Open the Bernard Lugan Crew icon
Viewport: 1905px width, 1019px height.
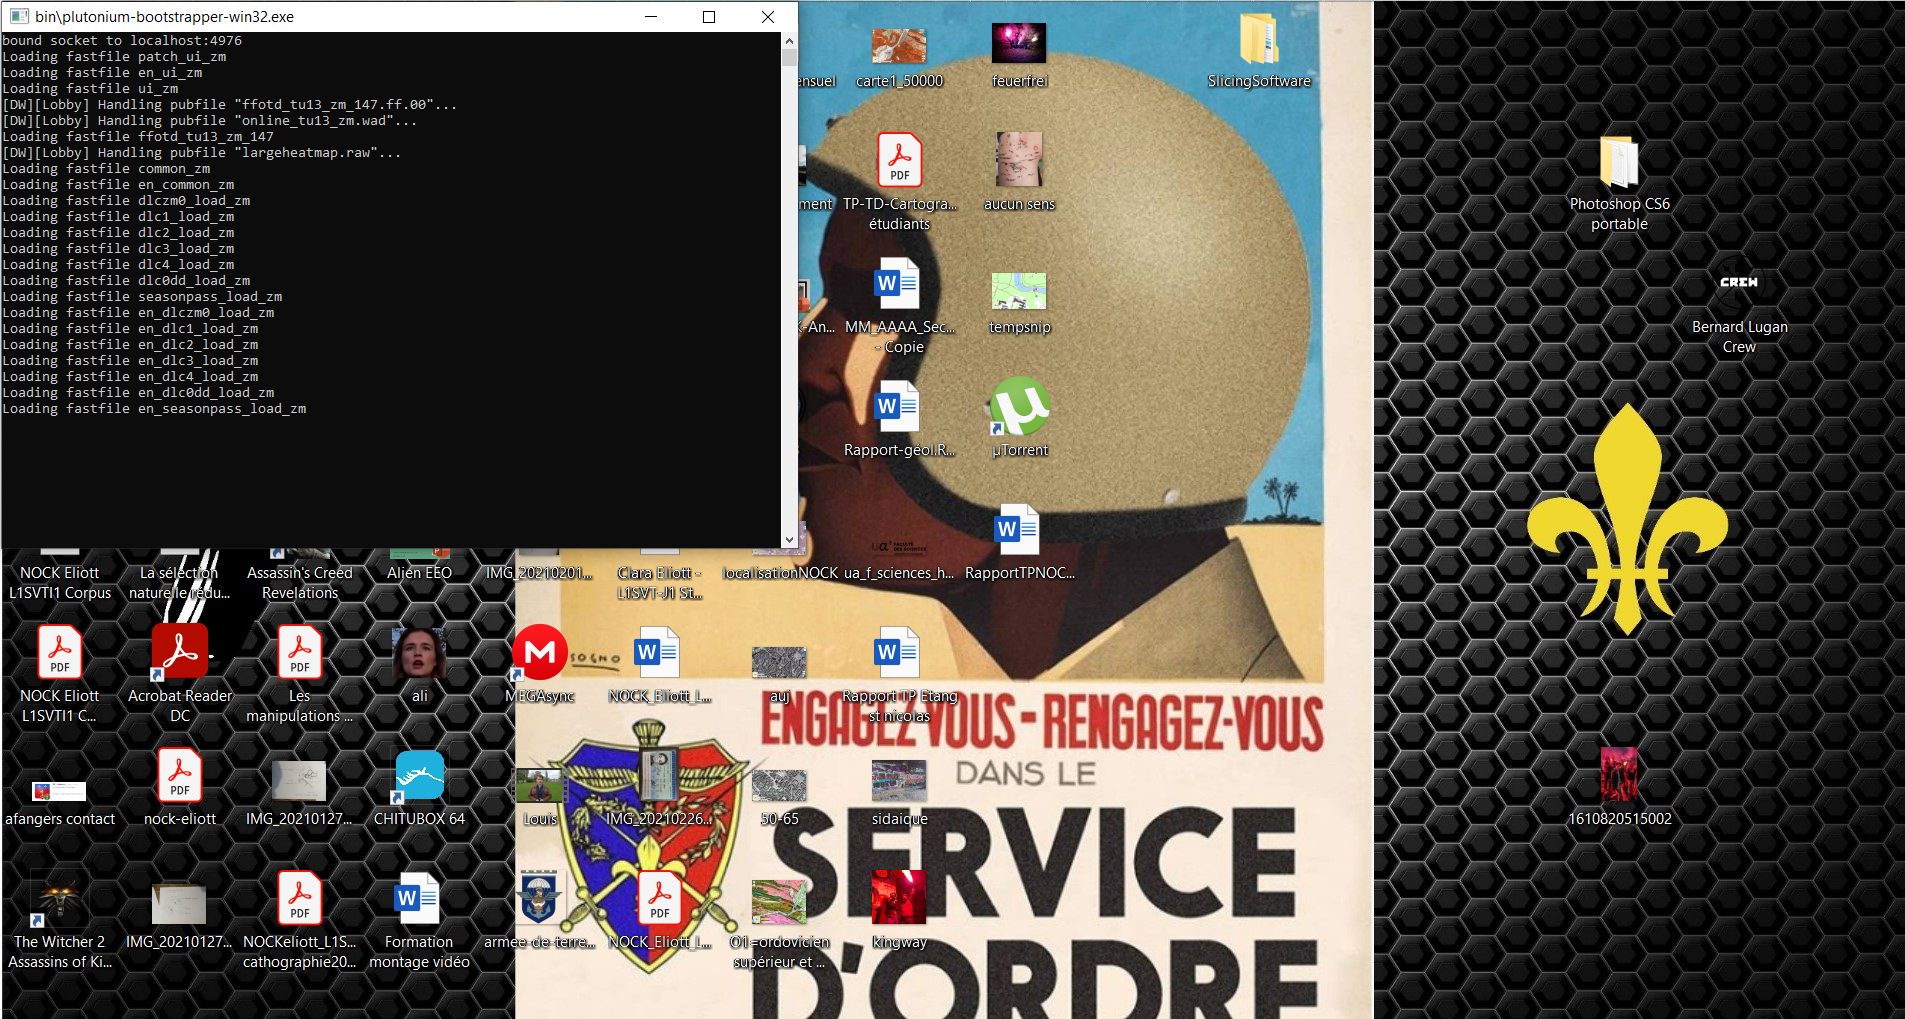click(1739, 283)
